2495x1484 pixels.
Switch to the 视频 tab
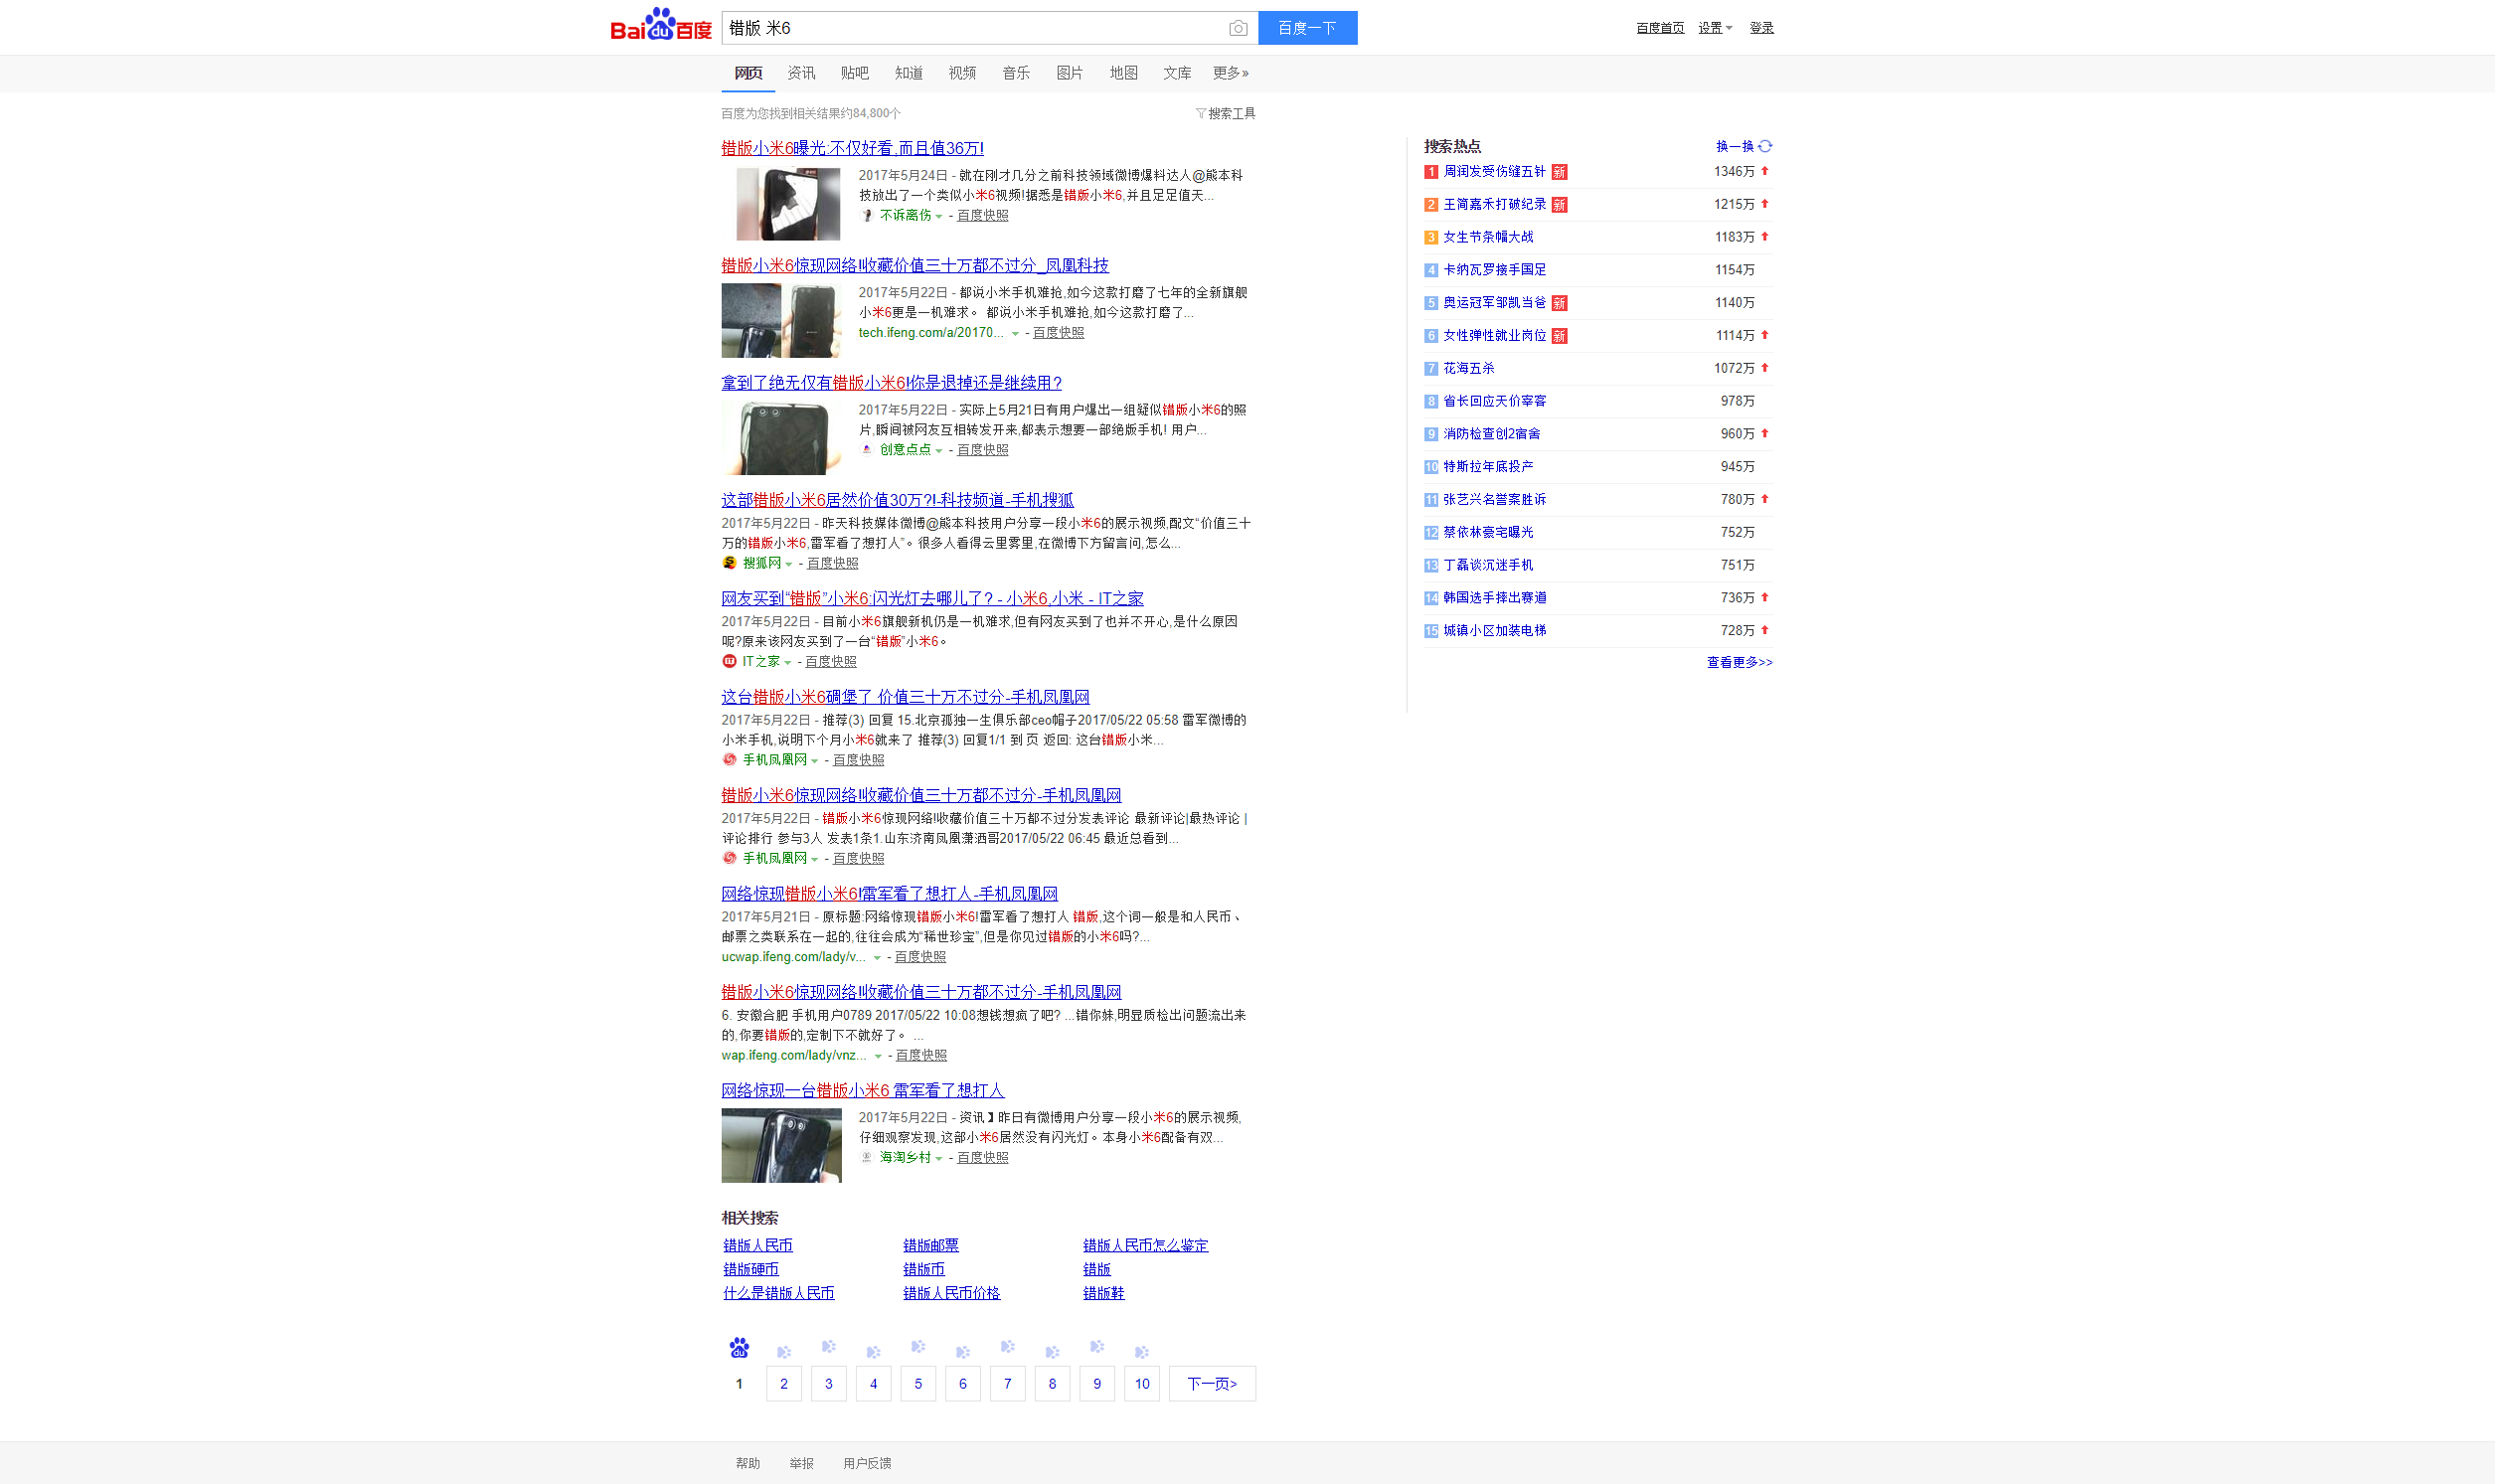[x=962, y=73]
